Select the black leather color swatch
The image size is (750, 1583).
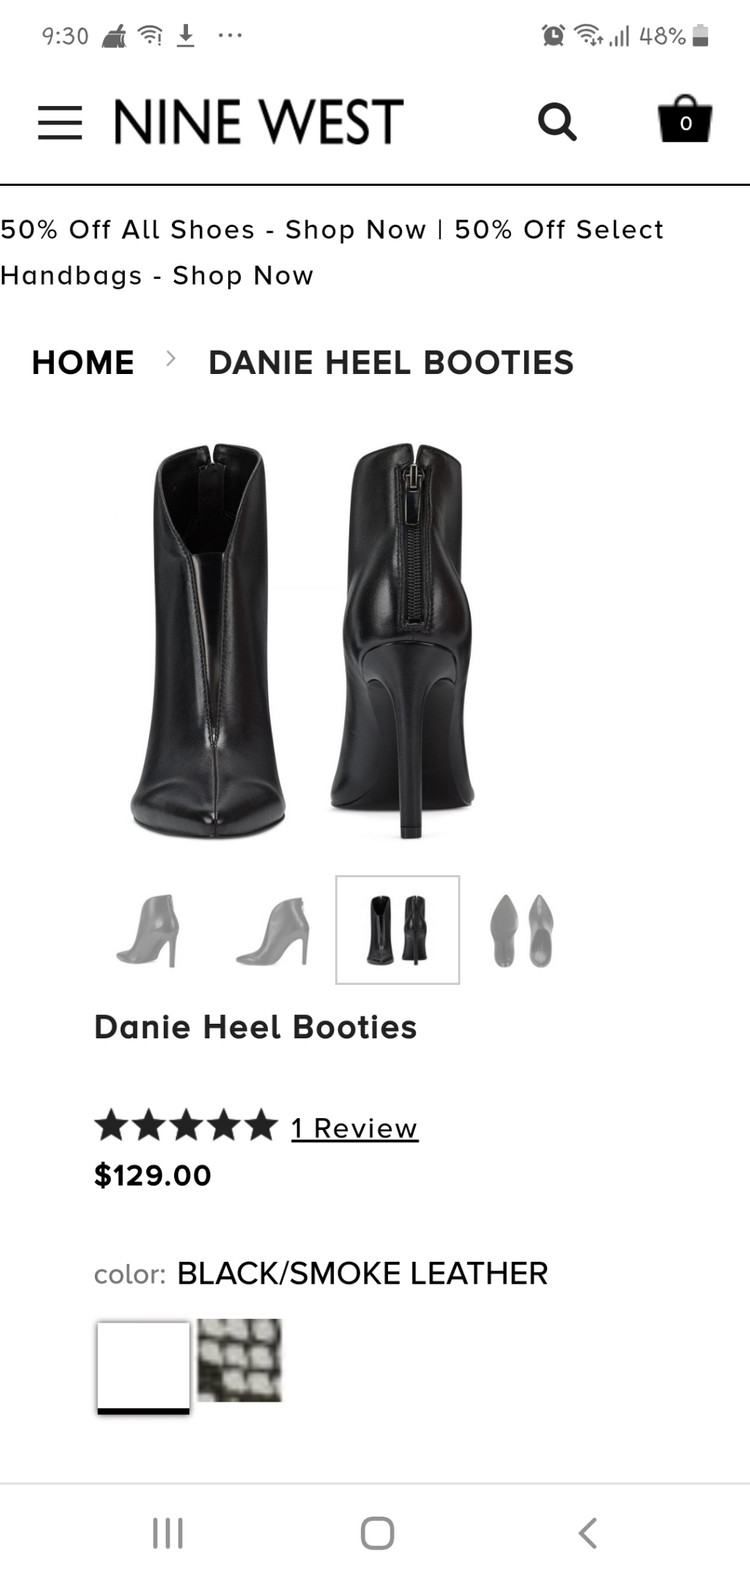[143, 1367]
